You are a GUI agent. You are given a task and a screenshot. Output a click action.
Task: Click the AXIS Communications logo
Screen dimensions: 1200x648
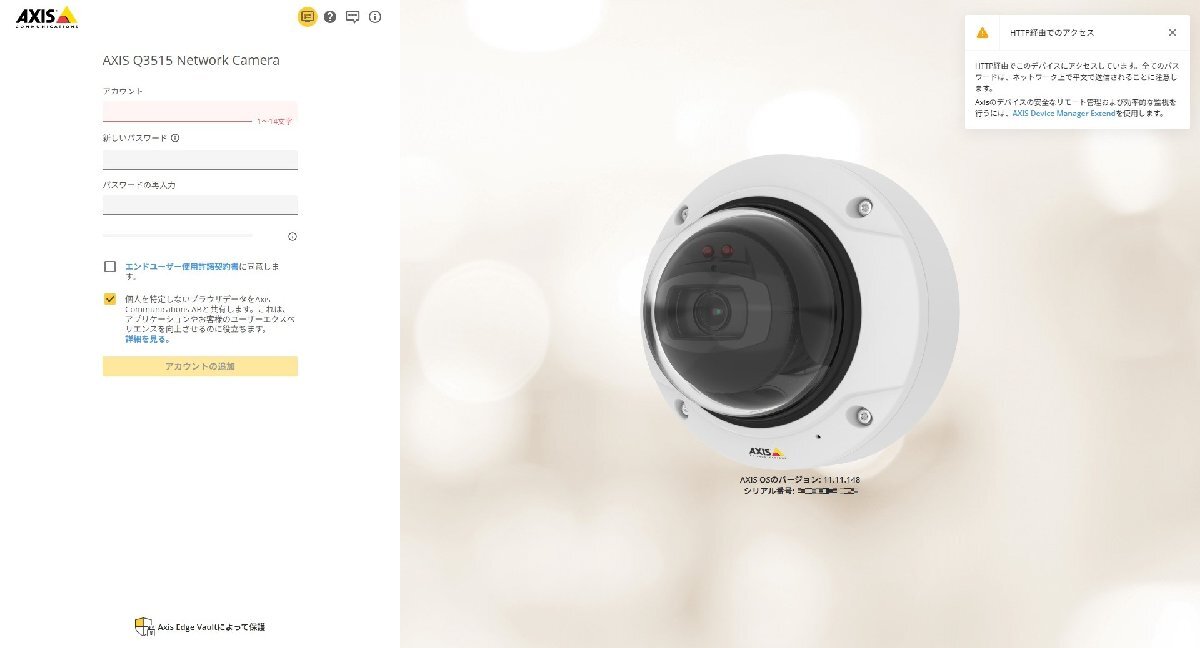click(47, 17)
